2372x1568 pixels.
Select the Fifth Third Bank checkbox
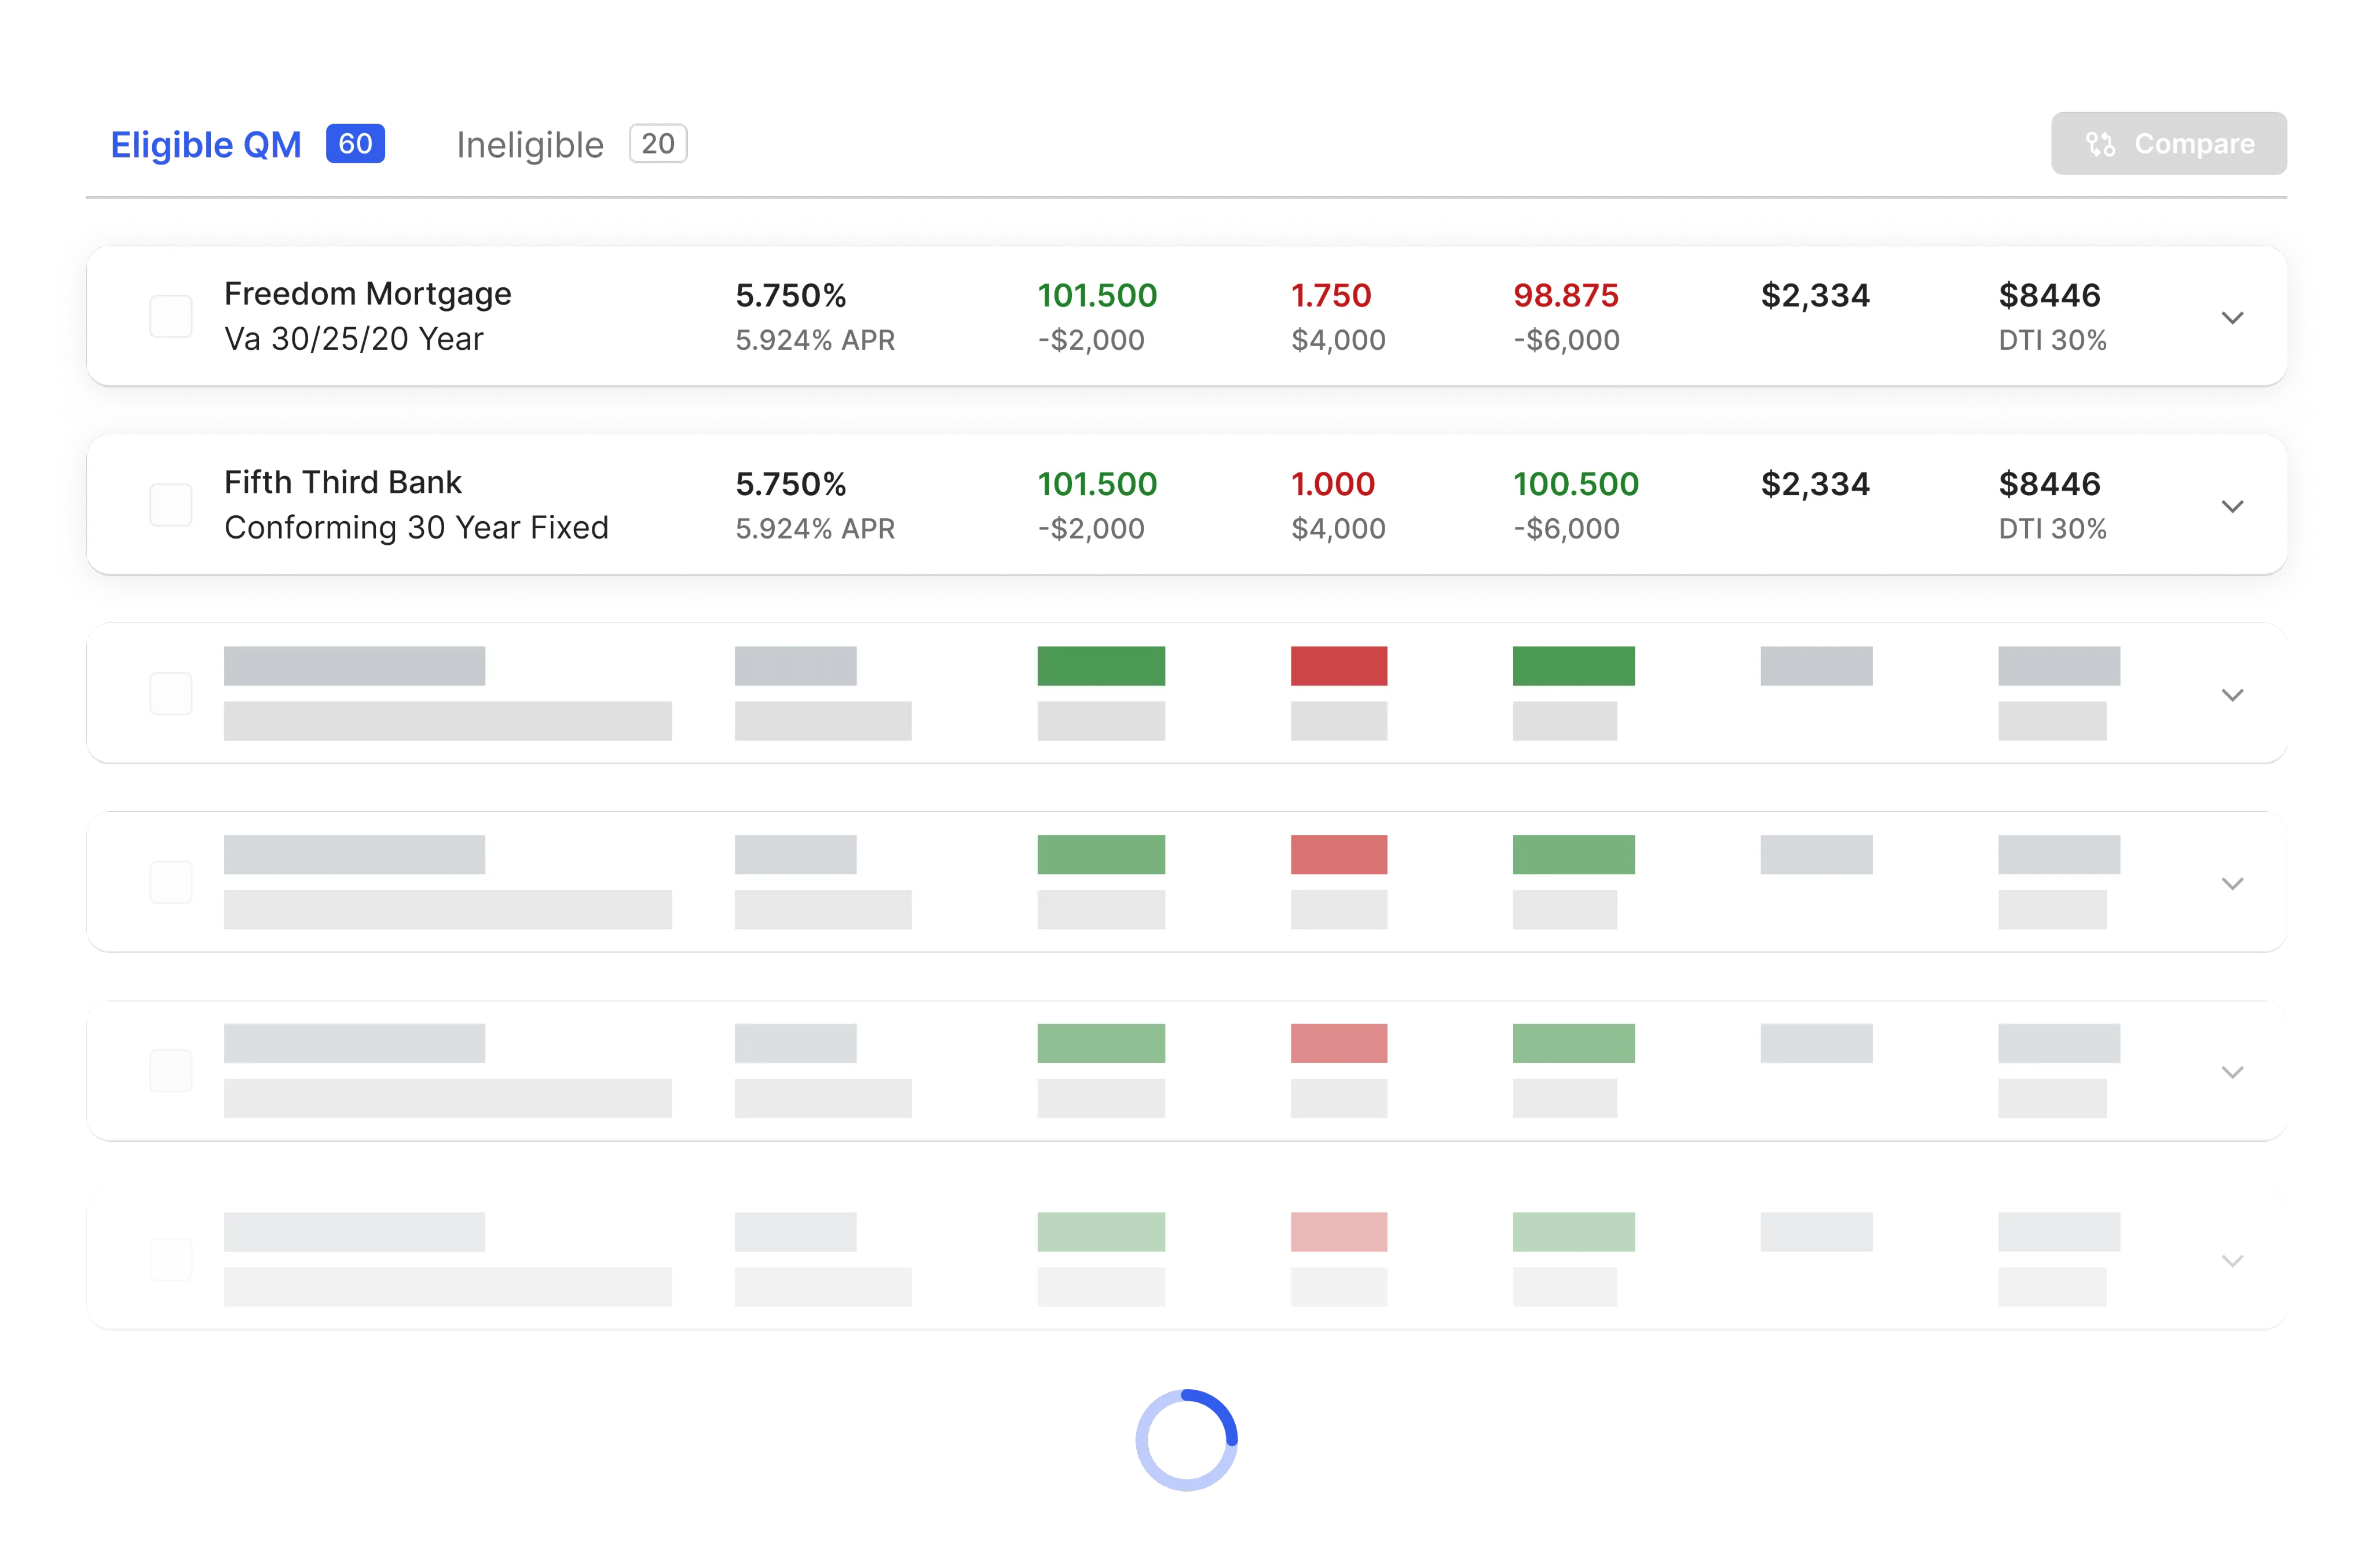click(x=170, y=505)
